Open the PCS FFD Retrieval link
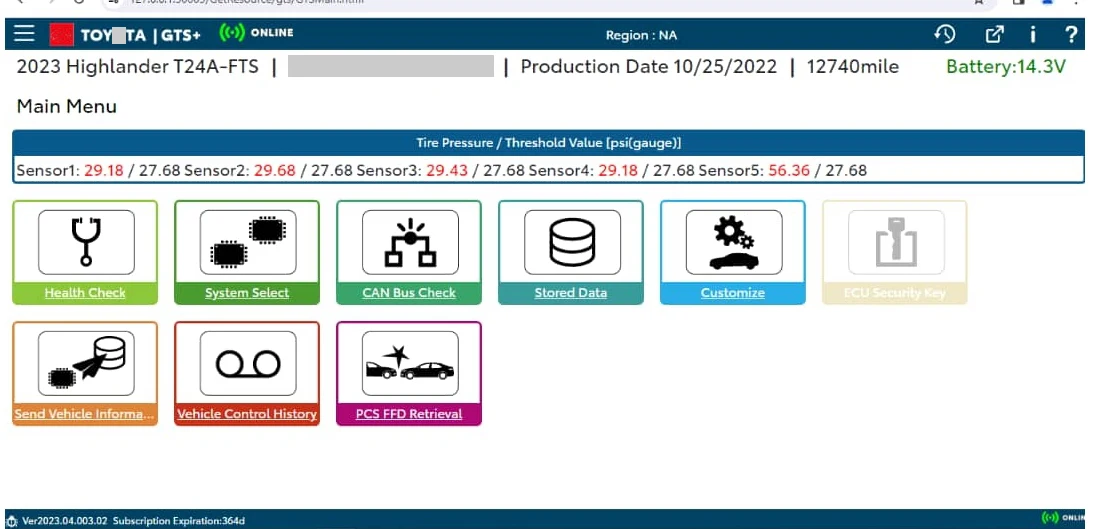The image size is (1096, 529). [x=409, y=414]
